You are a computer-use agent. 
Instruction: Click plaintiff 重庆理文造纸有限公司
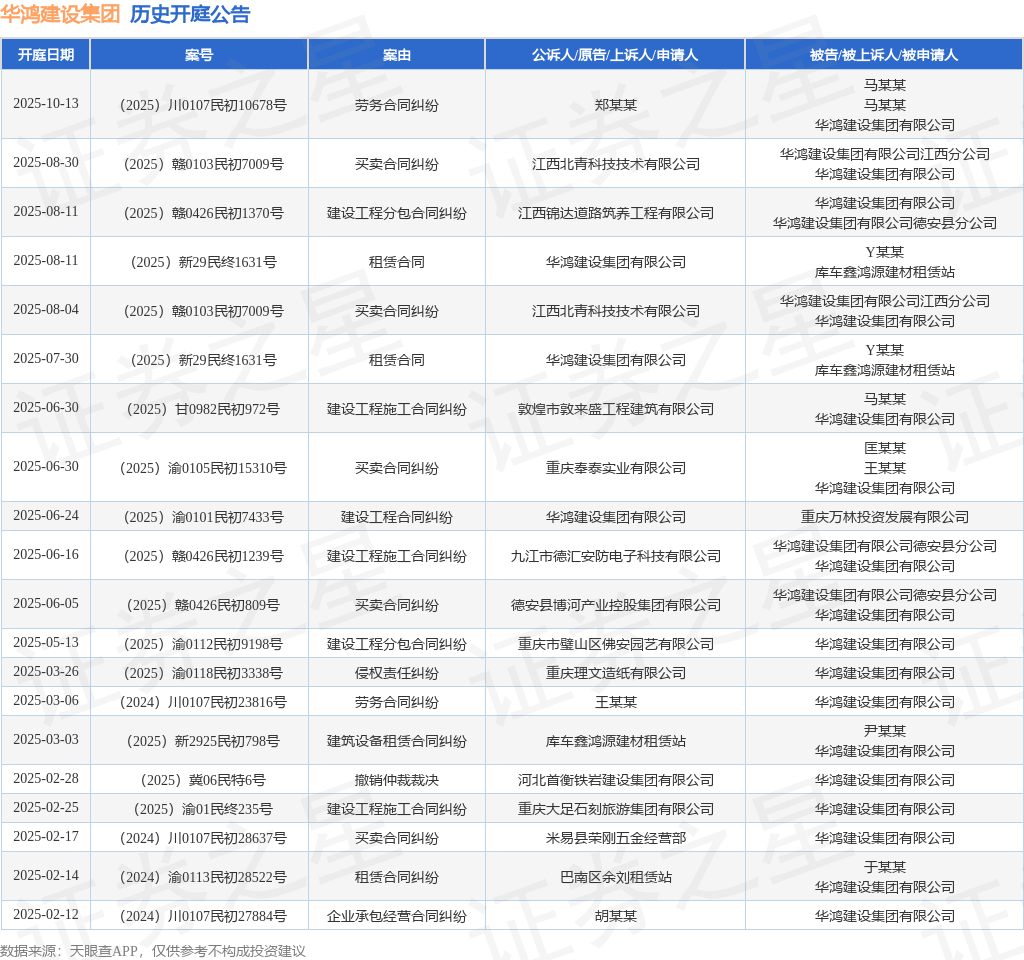pos(615,673)
